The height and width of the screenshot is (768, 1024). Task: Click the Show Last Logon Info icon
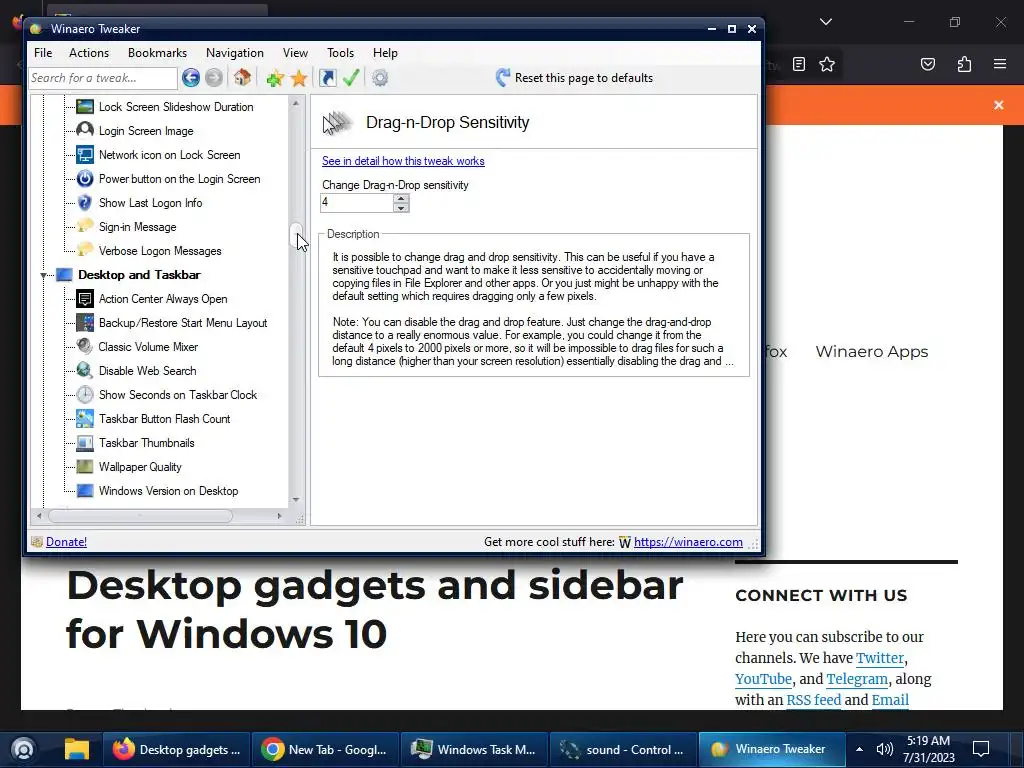[x=85, y=202]
